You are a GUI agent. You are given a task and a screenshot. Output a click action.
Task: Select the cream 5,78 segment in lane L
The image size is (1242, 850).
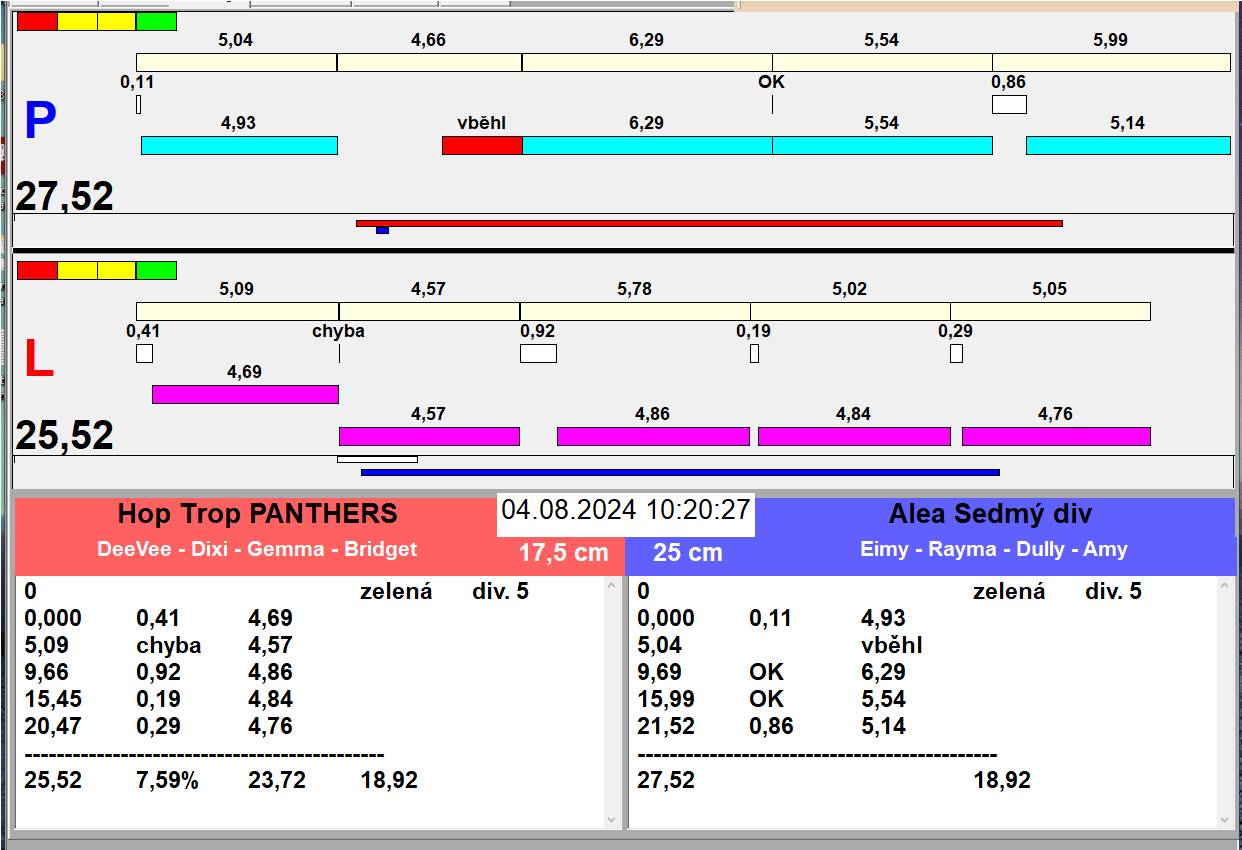pos(635,311)
